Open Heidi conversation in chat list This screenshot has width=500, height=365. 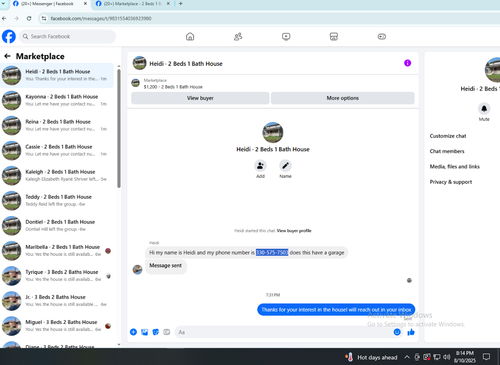[57, 75]
